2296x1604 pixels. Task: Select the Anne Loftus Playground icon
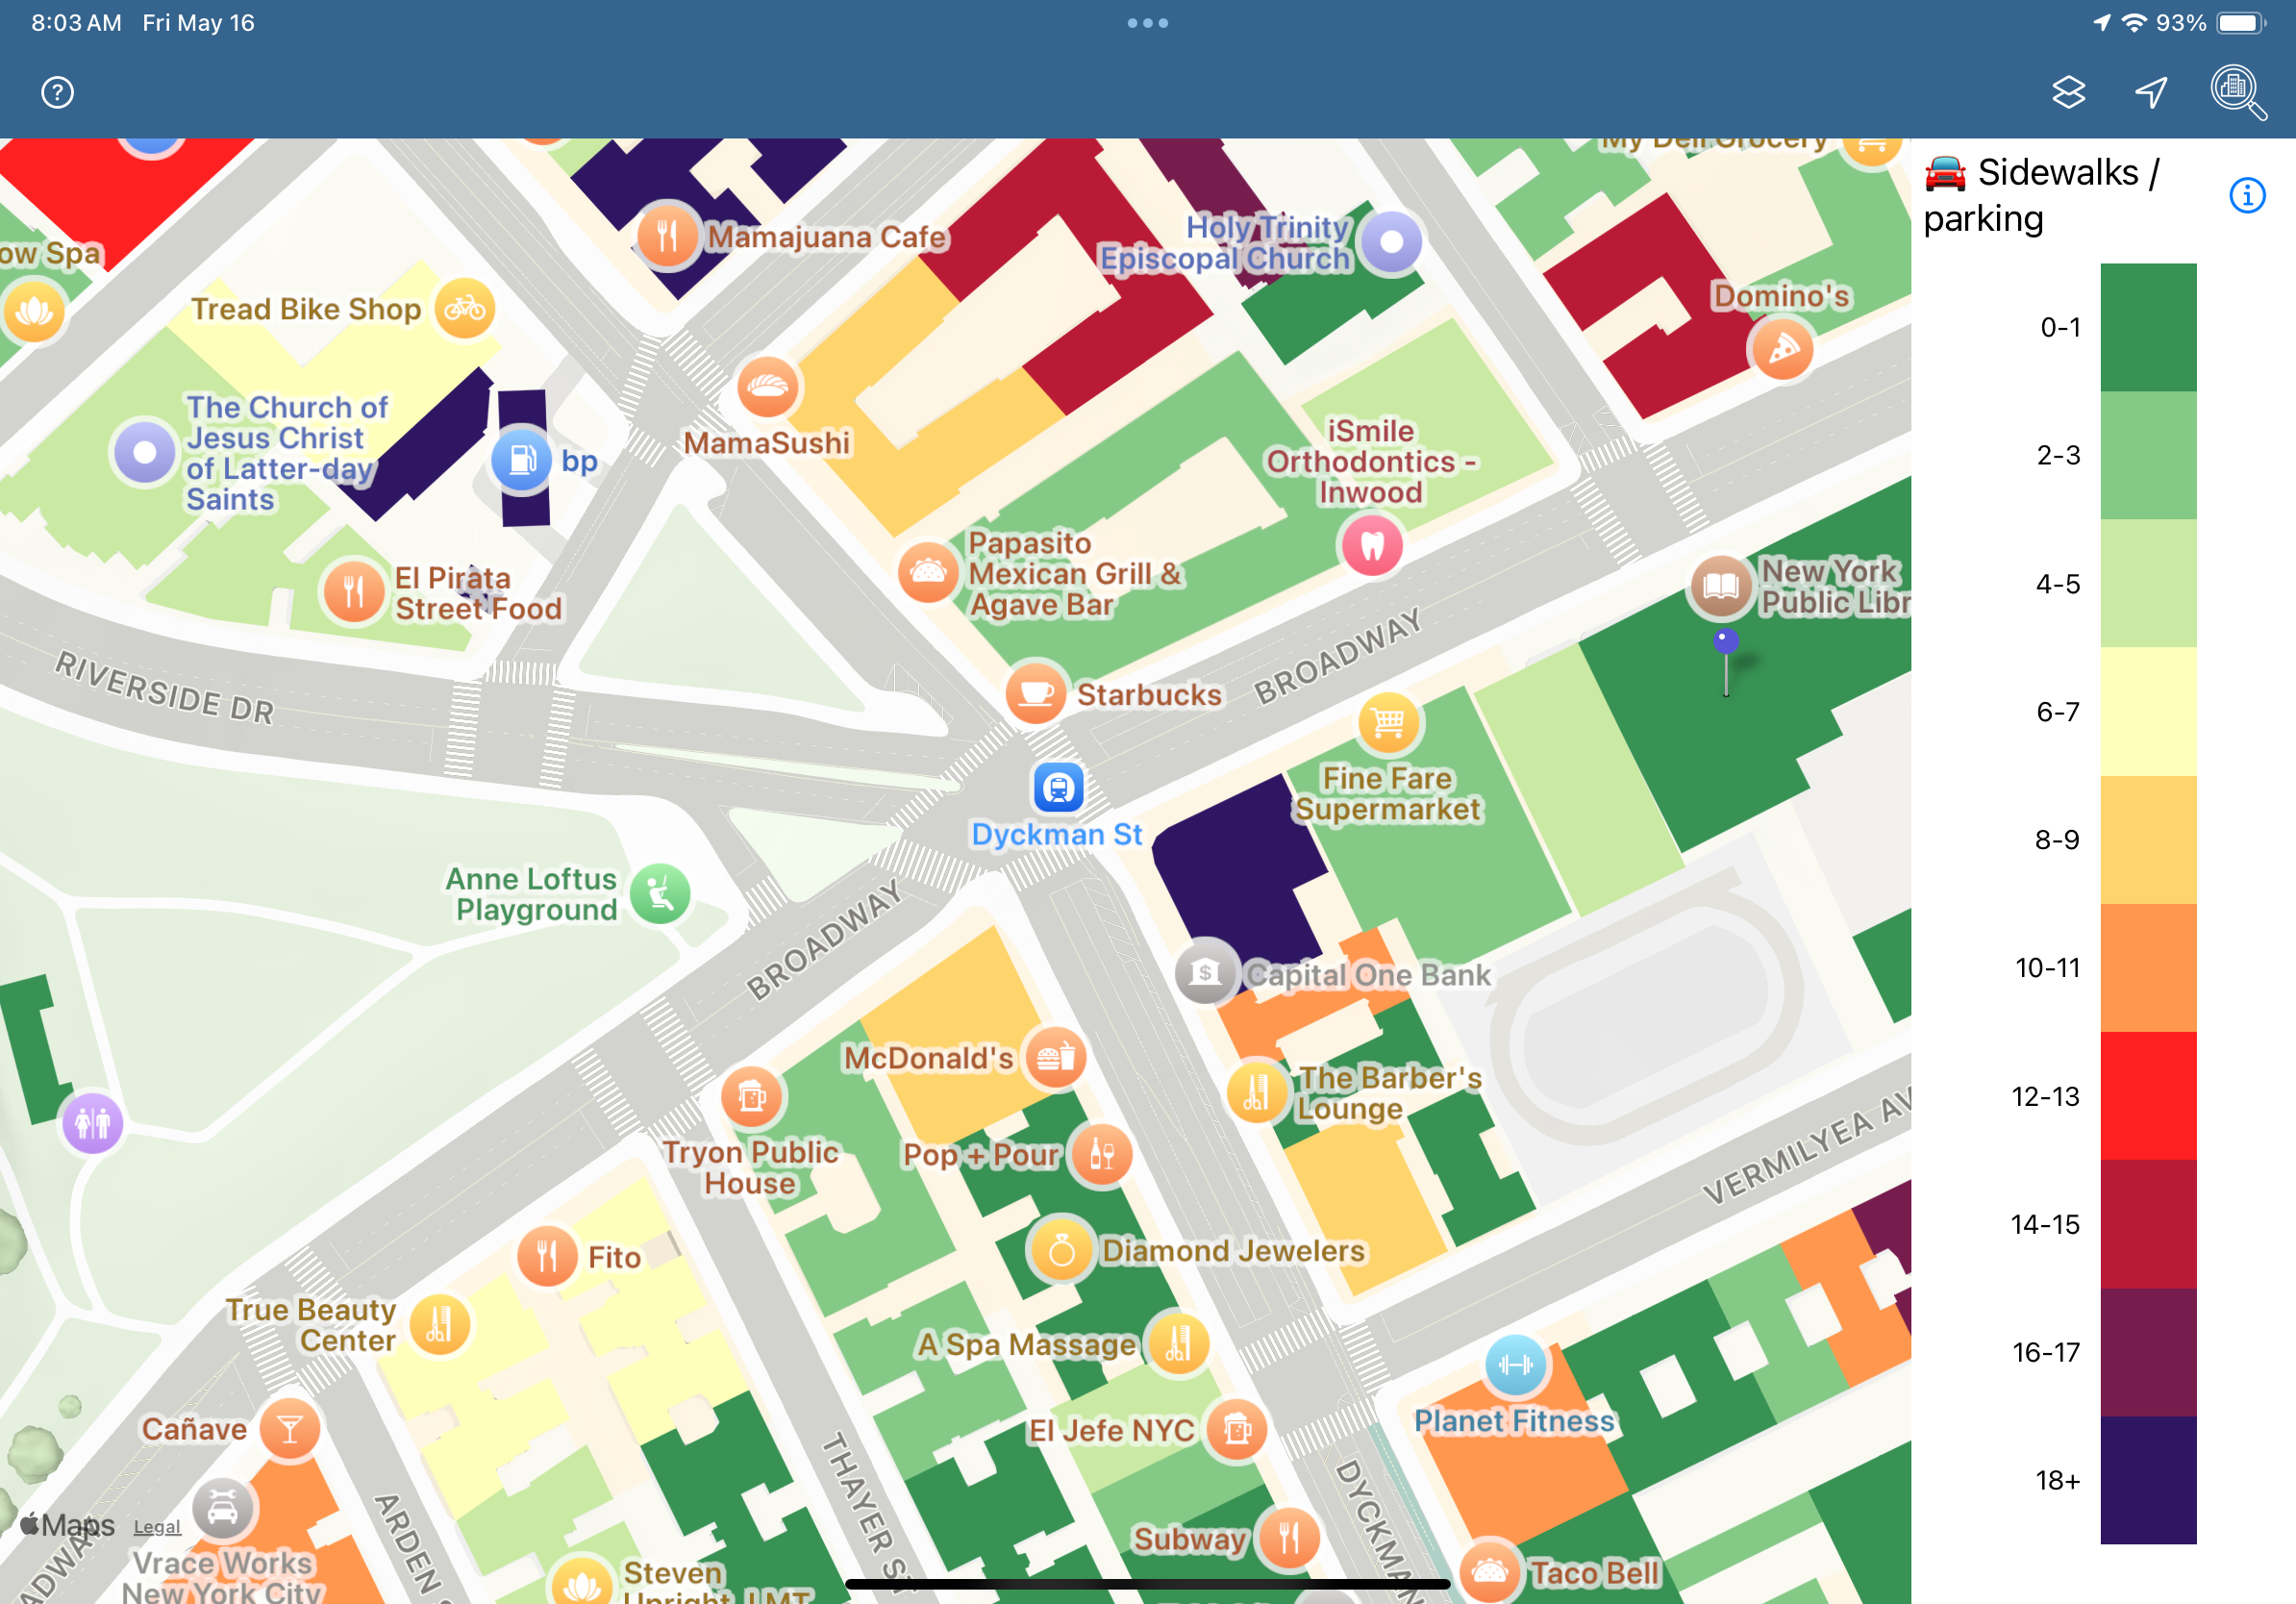click(x=660, y=893)
